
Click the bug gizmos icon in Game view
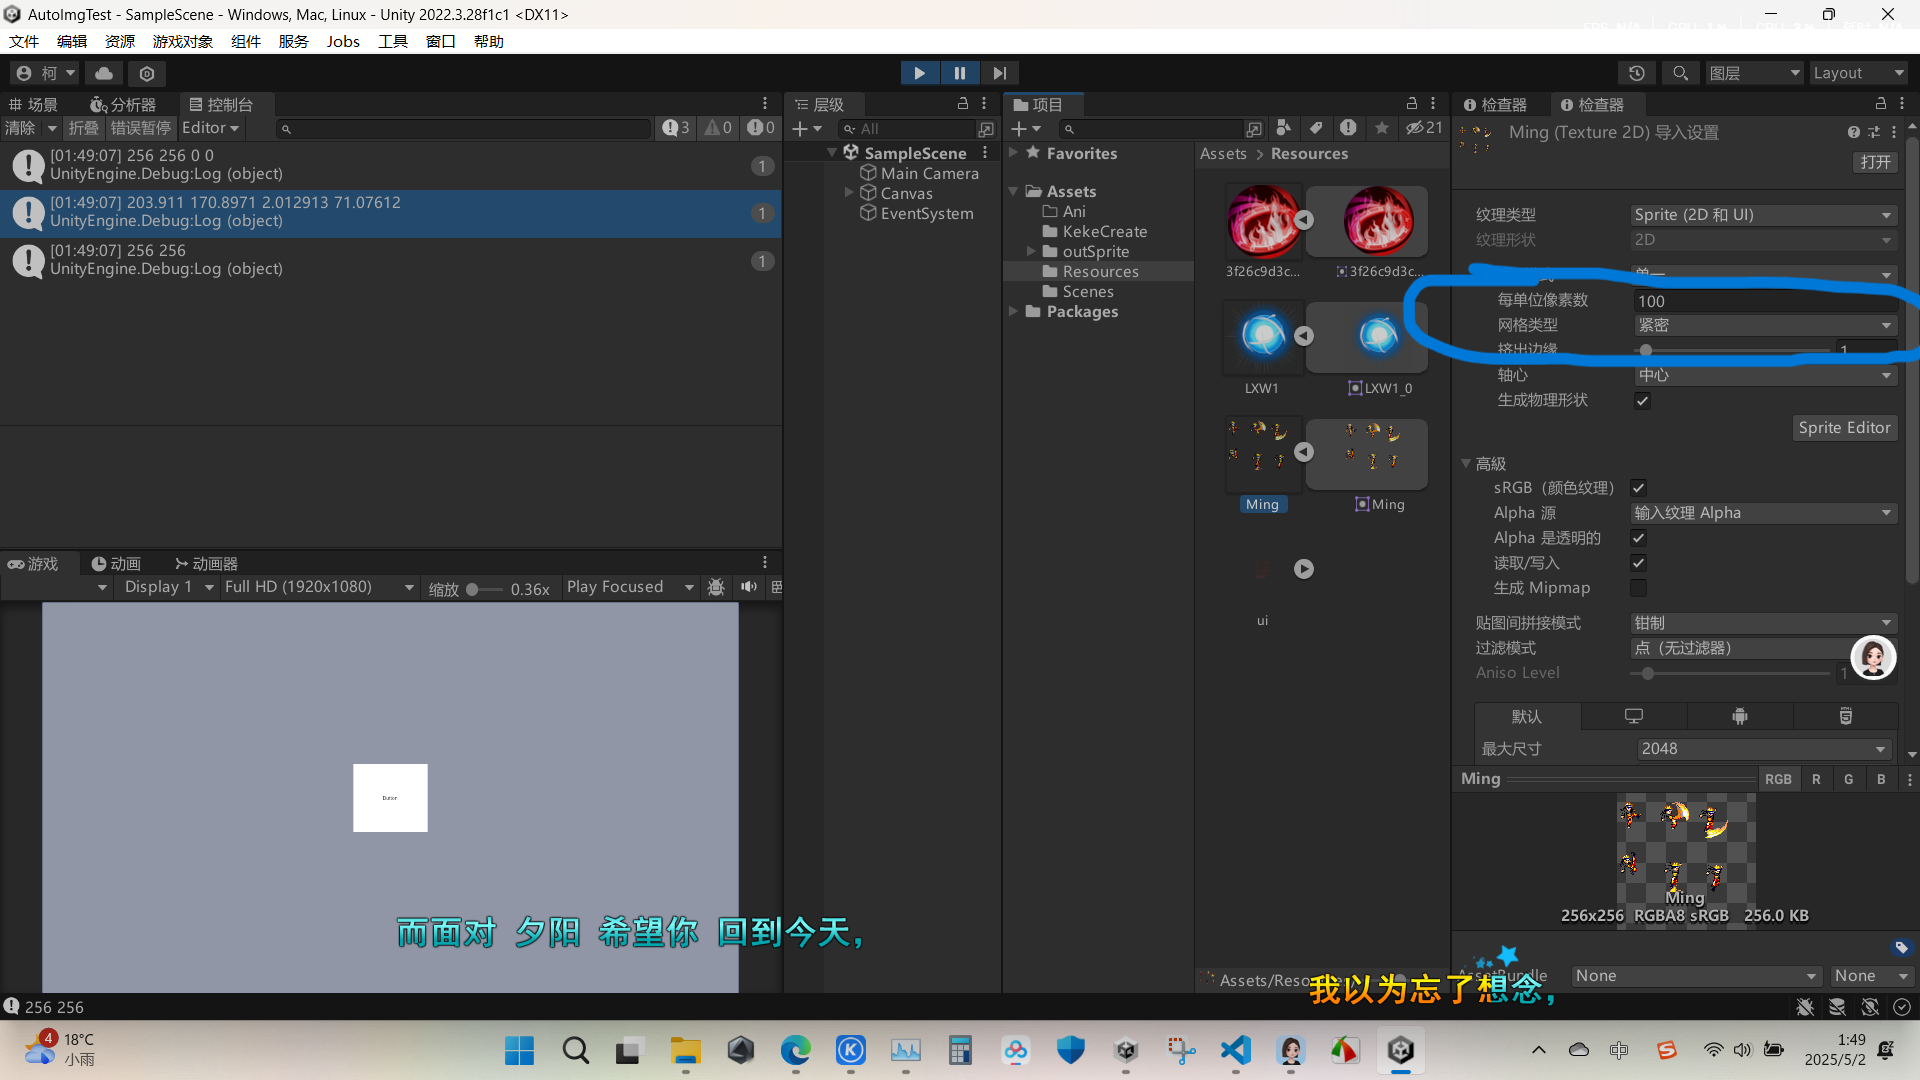click(x=716, y=587)
